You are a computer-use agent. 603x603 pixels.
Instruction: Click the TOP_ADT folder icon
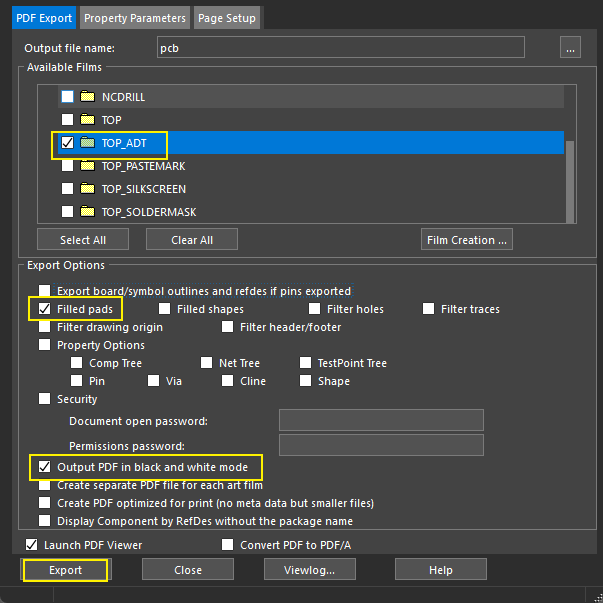click(87, 143)
